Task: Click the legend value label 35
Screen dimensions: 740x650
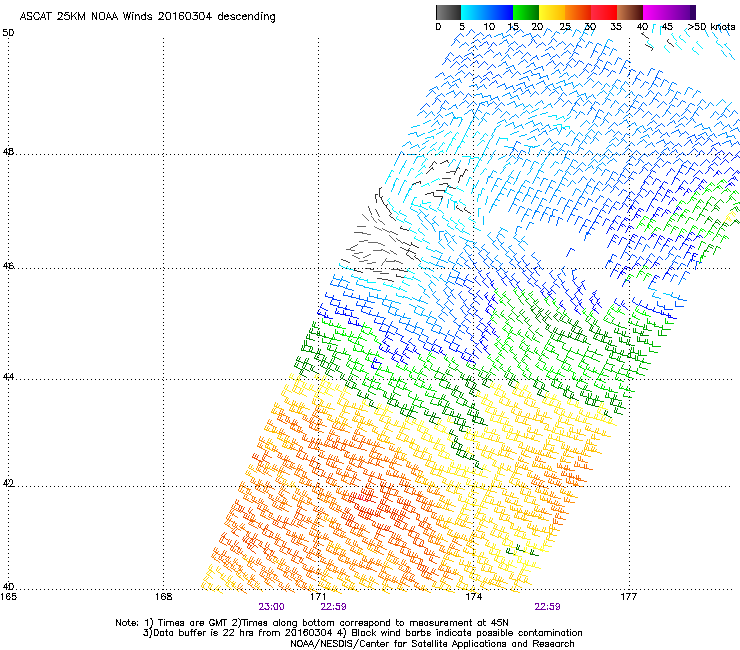Action: [x=616, y=27]
